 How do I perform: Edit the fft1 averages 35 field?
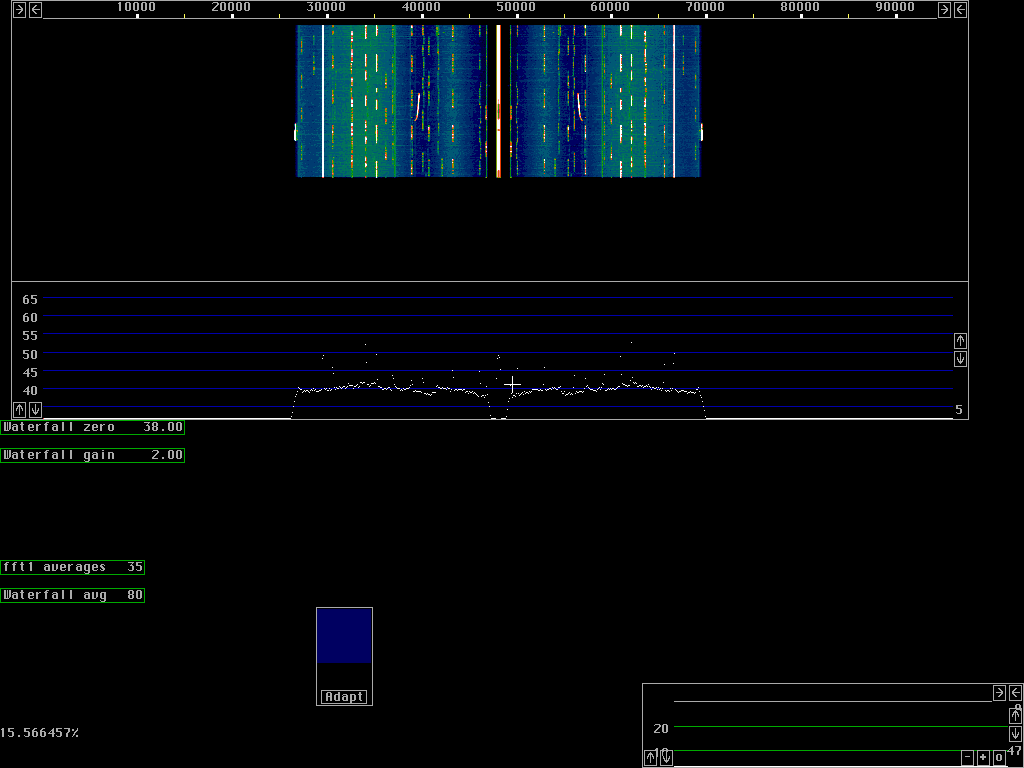(72, 567)
